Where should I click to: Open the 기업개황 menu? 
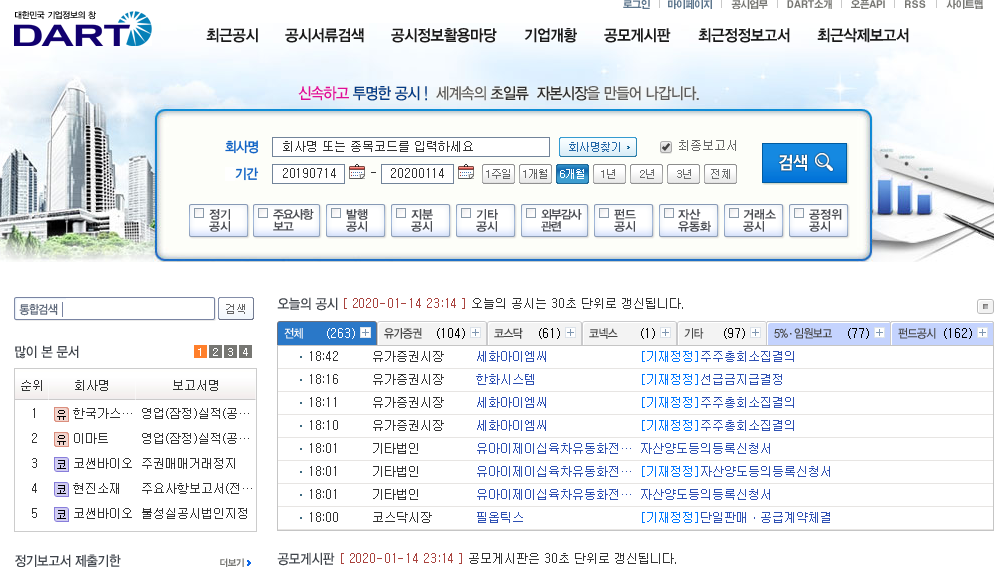click(x=550, y=36)
